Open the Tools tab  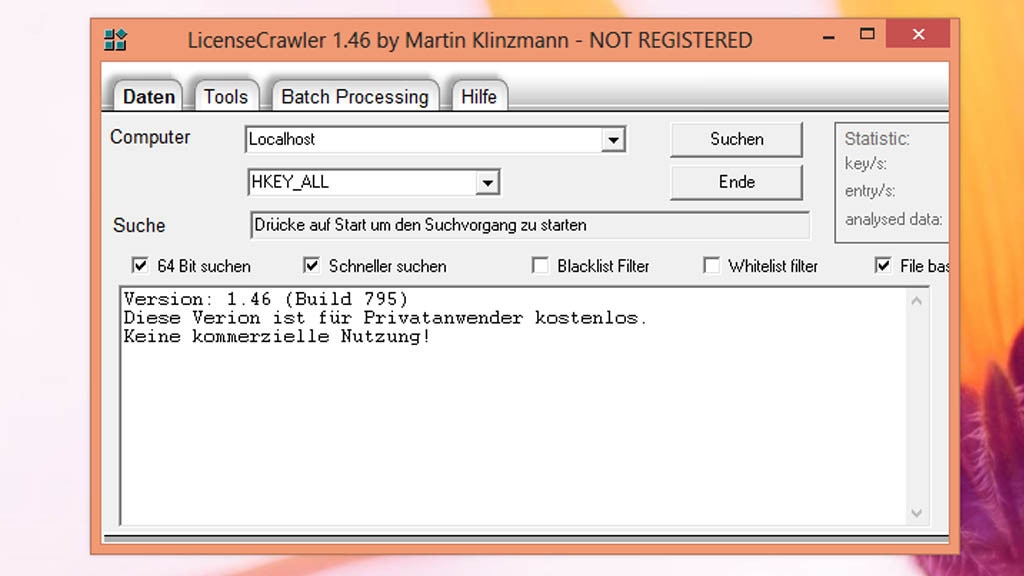pyautogui.click(x=226, y=97)
